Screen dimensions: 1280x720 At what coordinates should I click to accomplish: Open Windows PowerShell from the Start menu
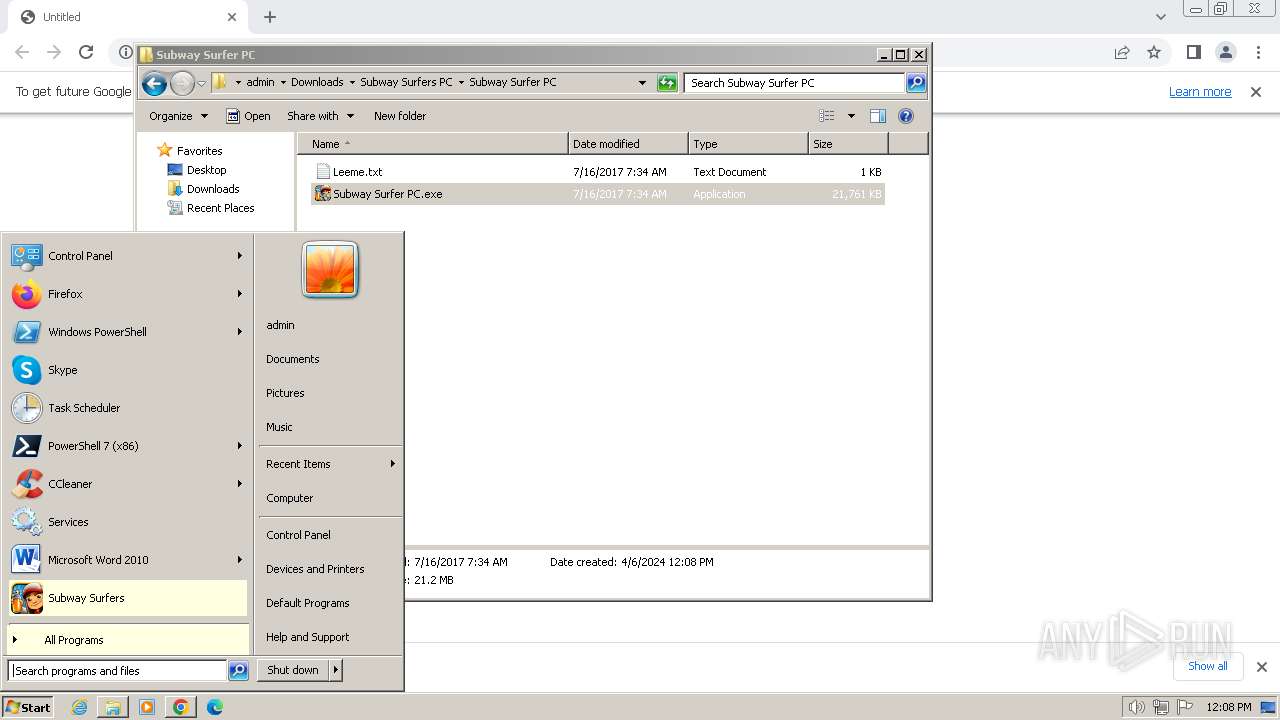click(127, 332)
